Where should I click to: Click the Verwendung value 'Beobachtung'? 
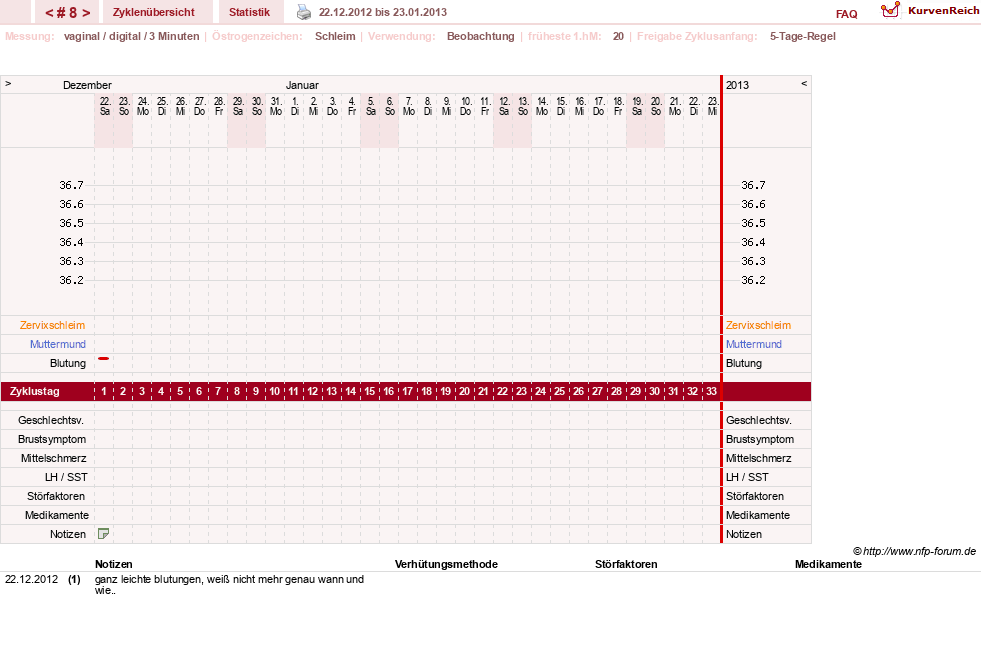click(x=480, y=36)
